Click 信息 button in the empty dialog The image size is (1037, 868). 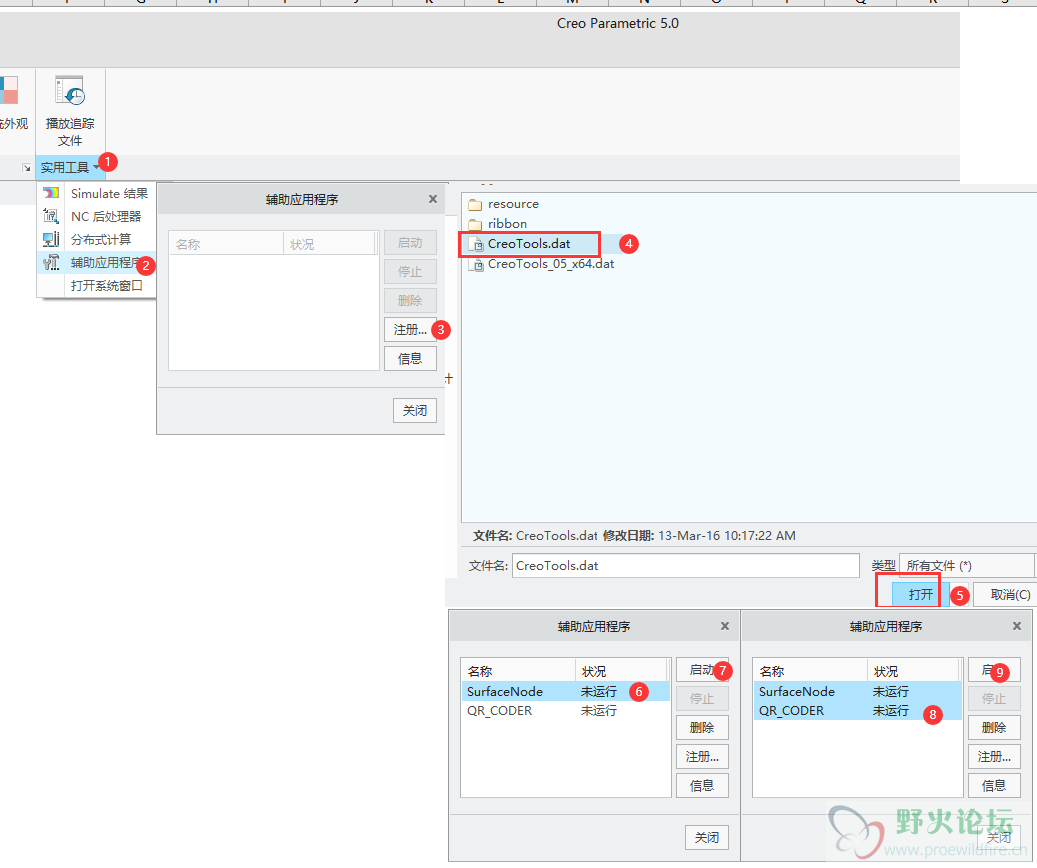(x=410, y=359)
